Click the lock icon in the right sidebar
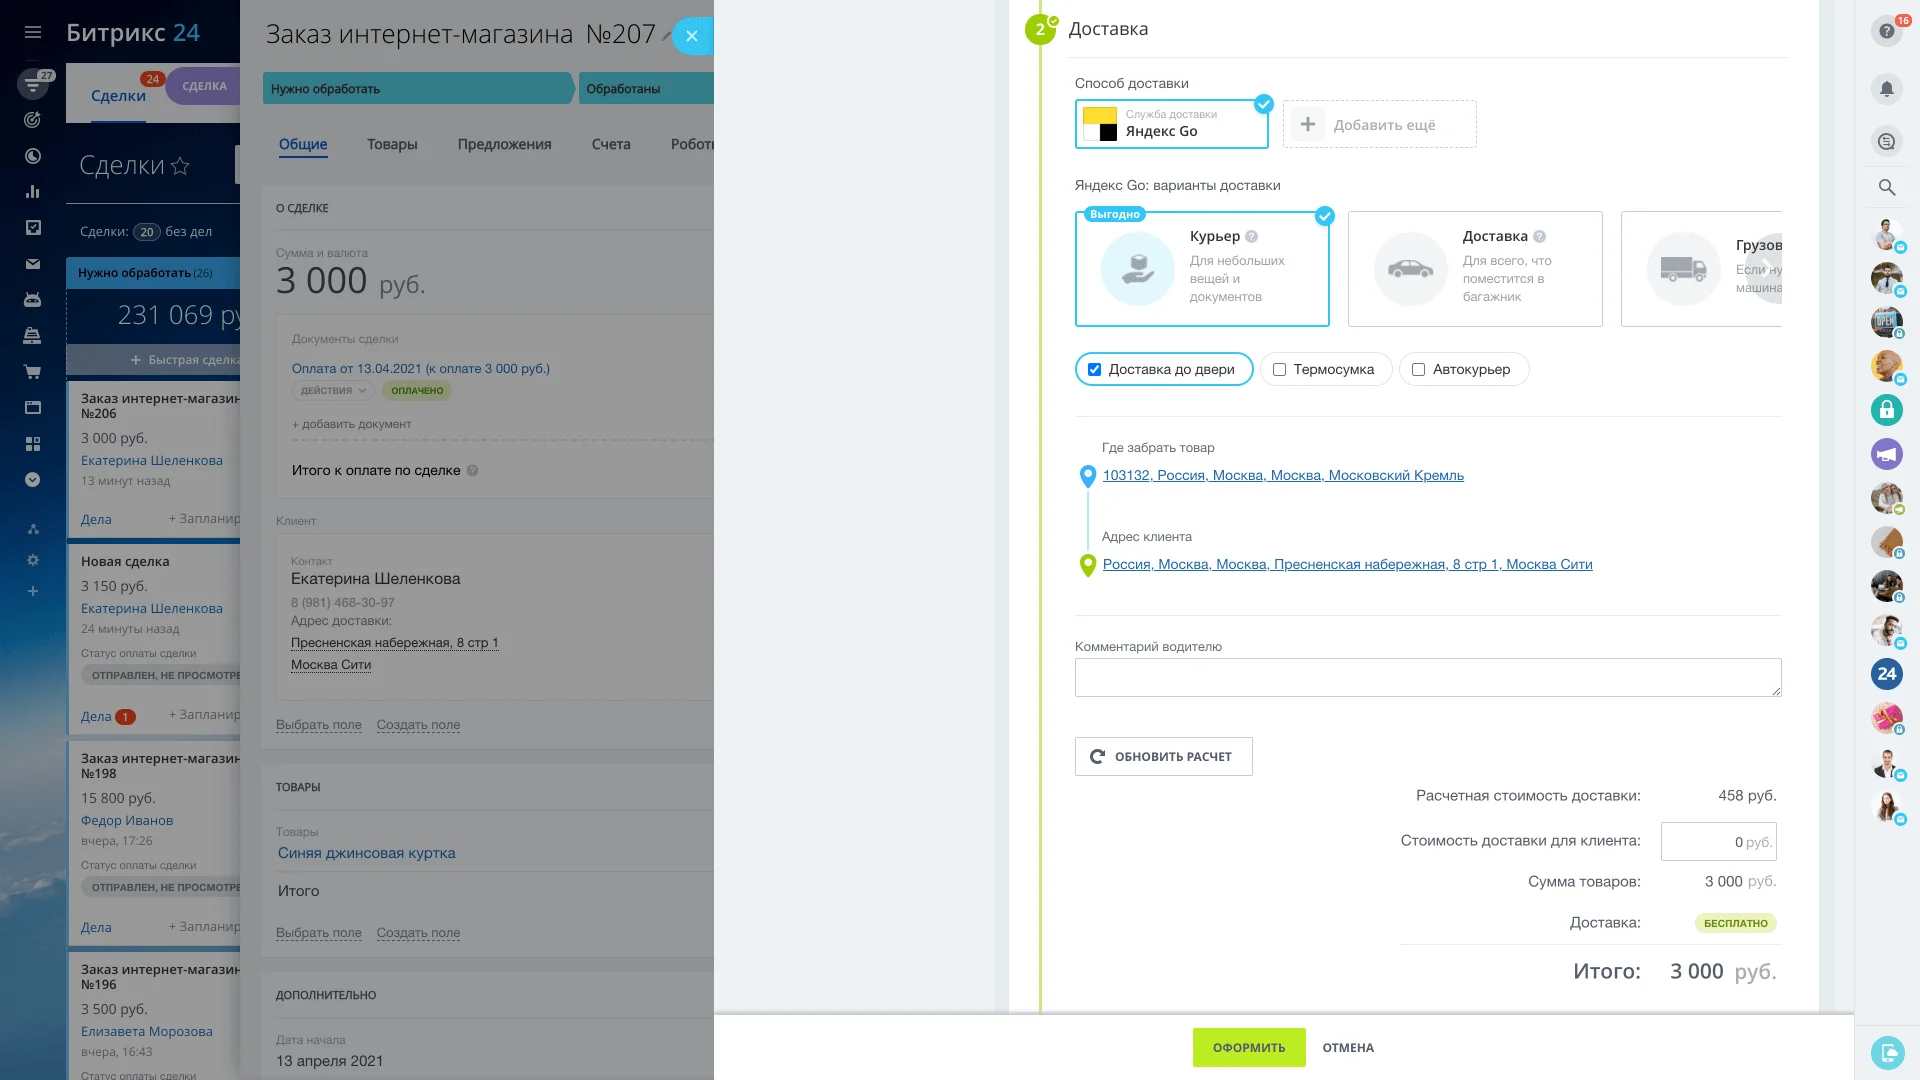Viewport: 1920px width, 1080px height. (1886, 409)
